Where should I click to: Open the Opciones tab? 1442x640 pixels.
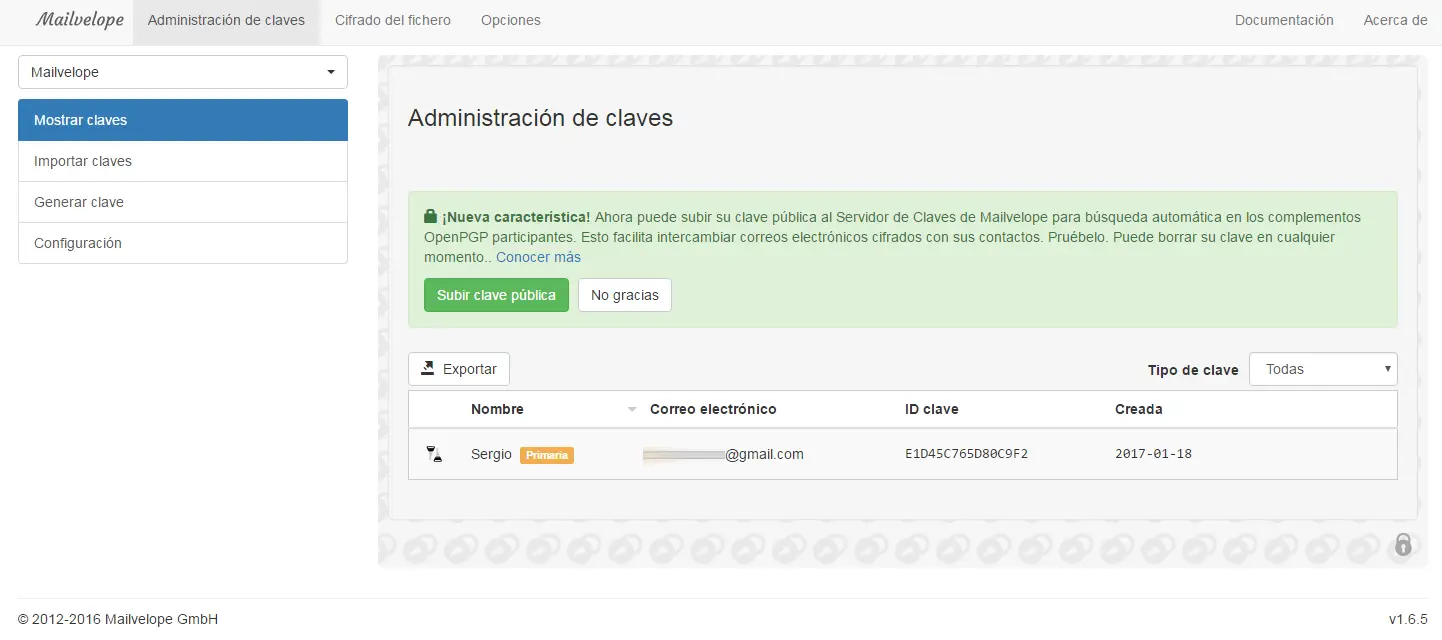511,20
